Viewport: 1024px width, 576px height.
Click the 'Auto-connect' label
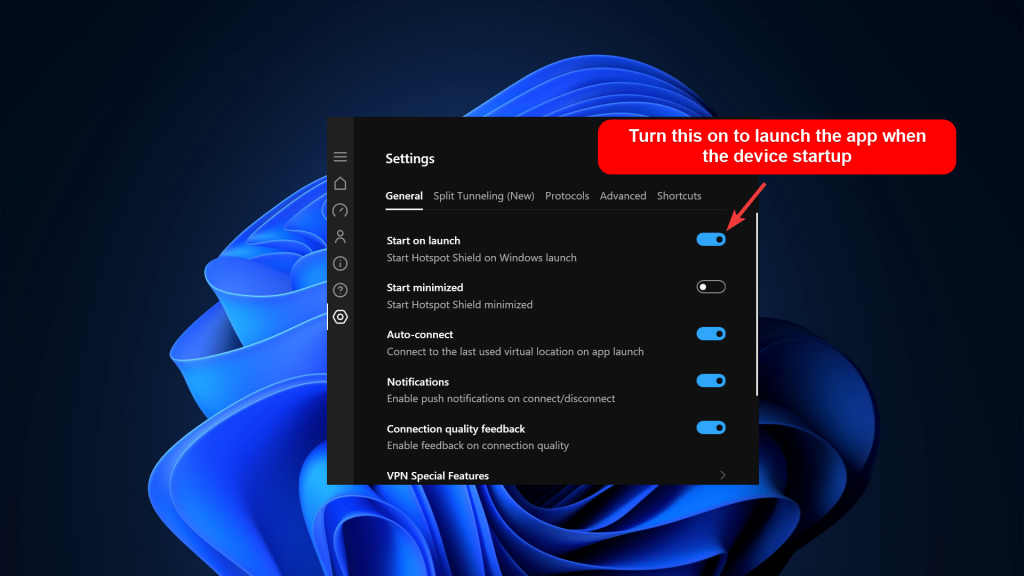(420, 334)
